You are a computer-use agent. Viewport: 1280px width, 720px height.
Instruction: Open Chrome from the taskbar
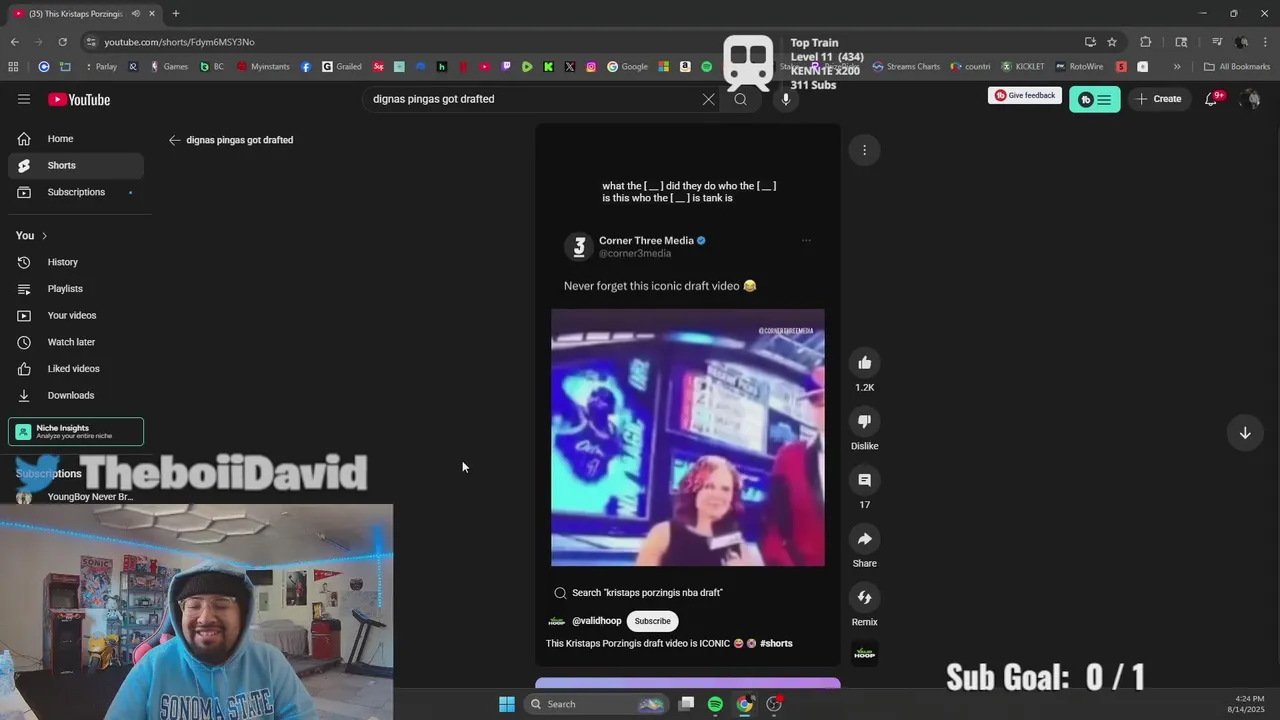coord(744,704)
